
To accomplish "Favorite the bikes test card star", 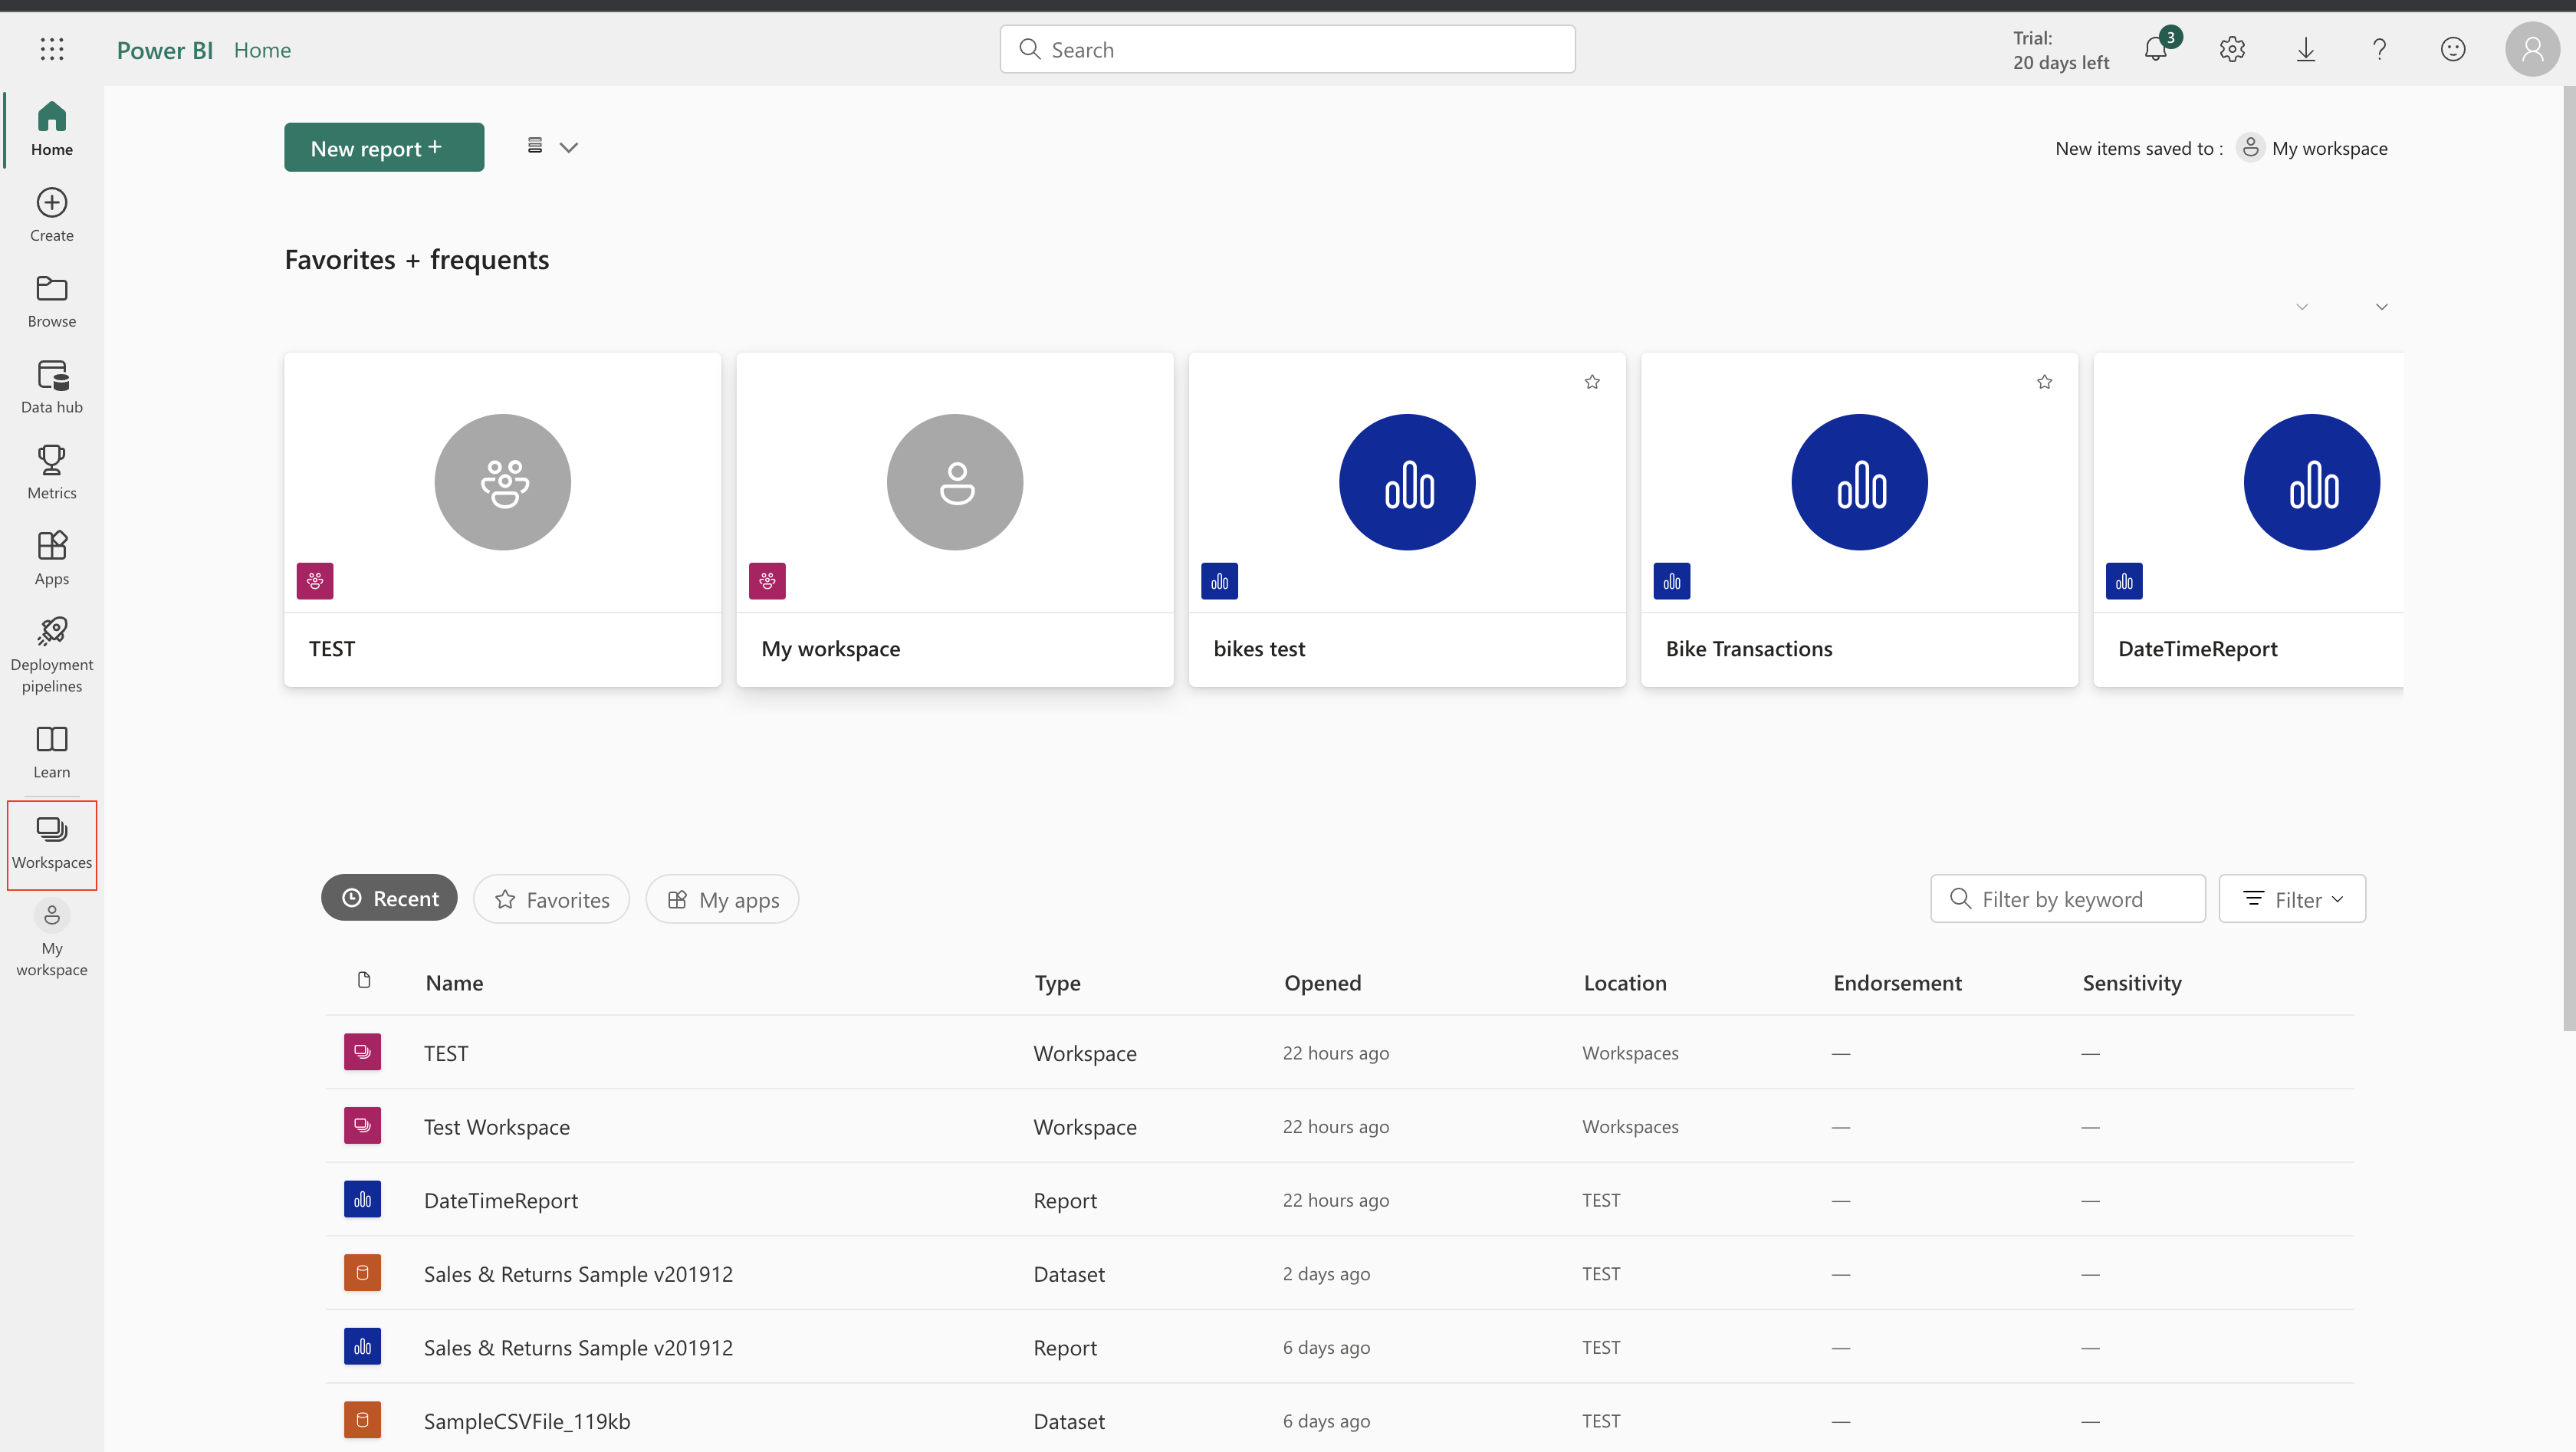I will [1592, 382].
